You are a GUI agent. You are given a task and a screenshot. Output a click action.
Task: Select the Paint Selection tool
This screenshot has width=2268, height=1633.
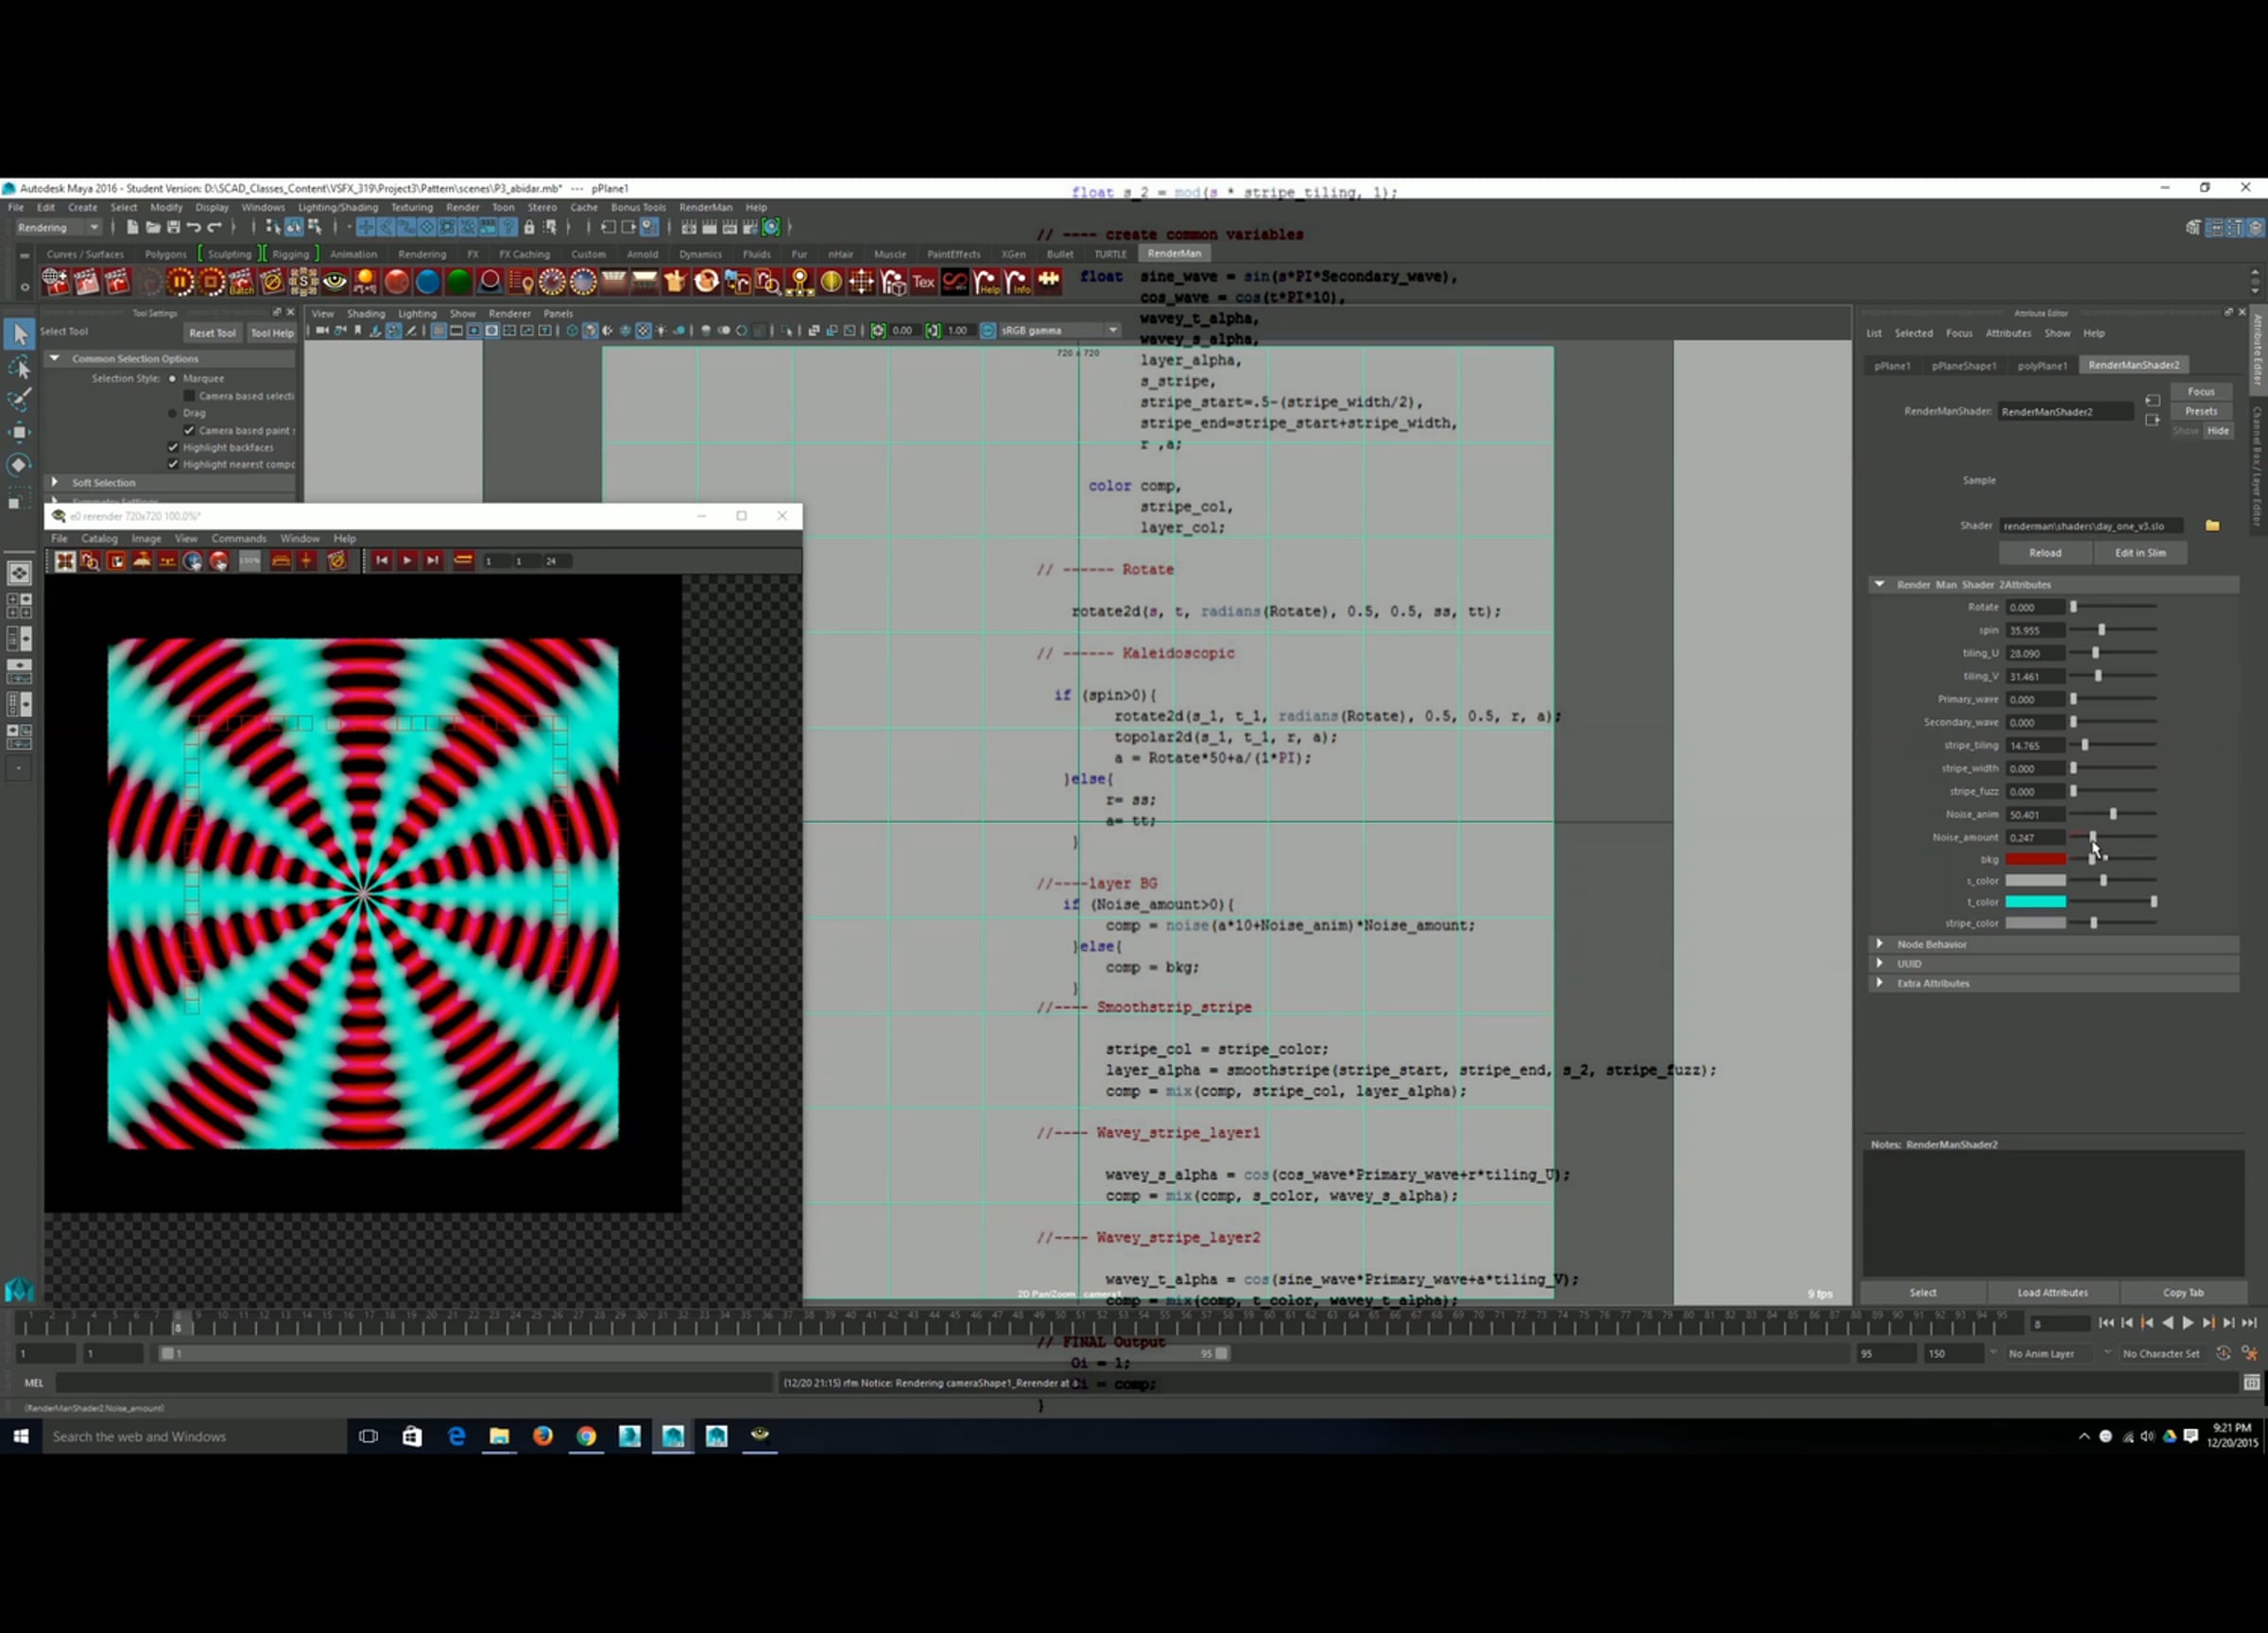[19, 399]
